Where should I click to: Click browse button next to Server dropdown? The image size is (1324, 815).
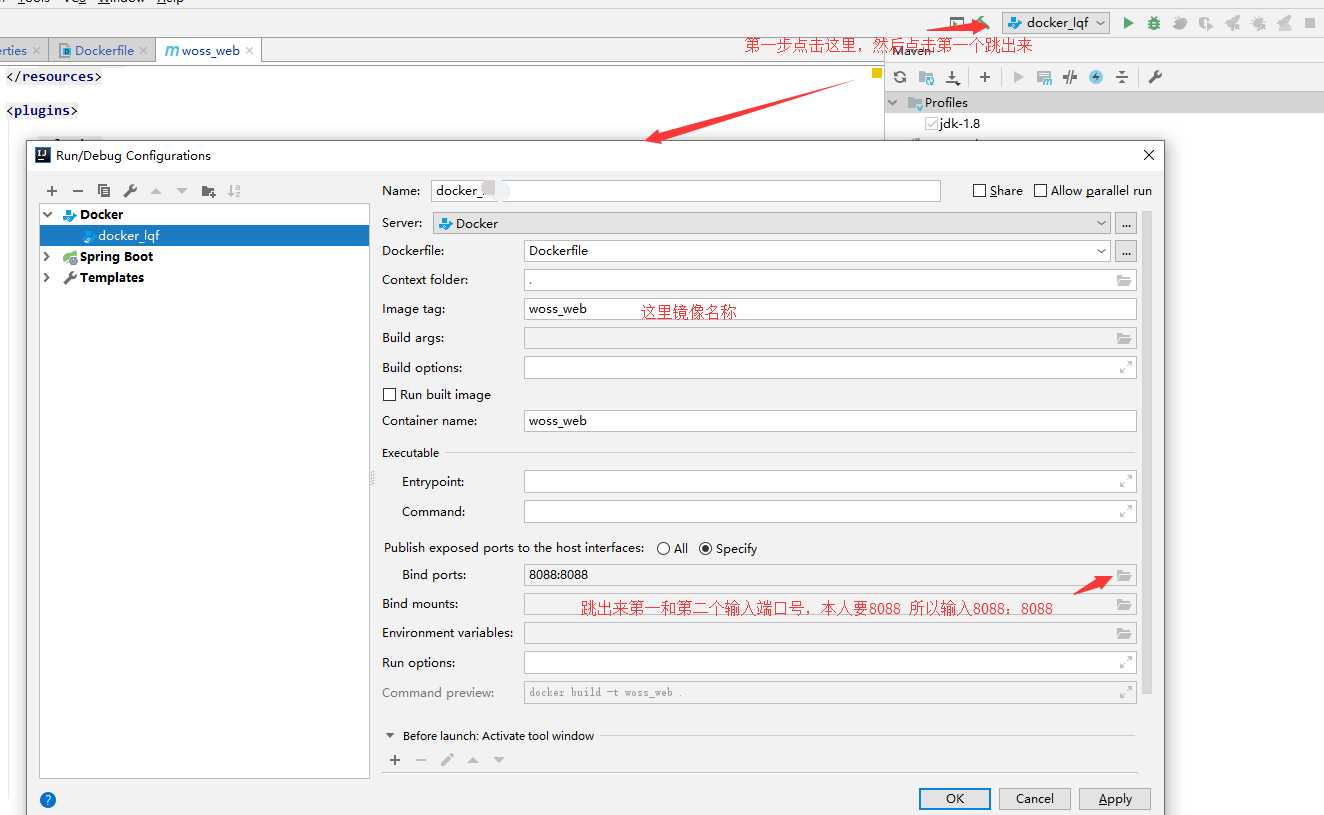[x=1126, y=223]
